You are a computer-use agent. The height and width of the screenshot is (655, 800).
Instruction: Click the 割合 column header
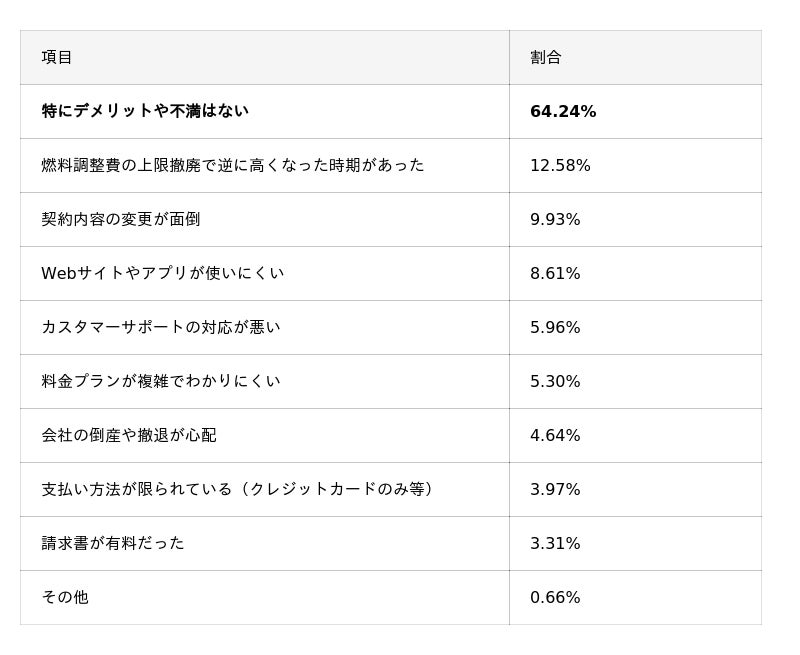click(x=546, y=57)
